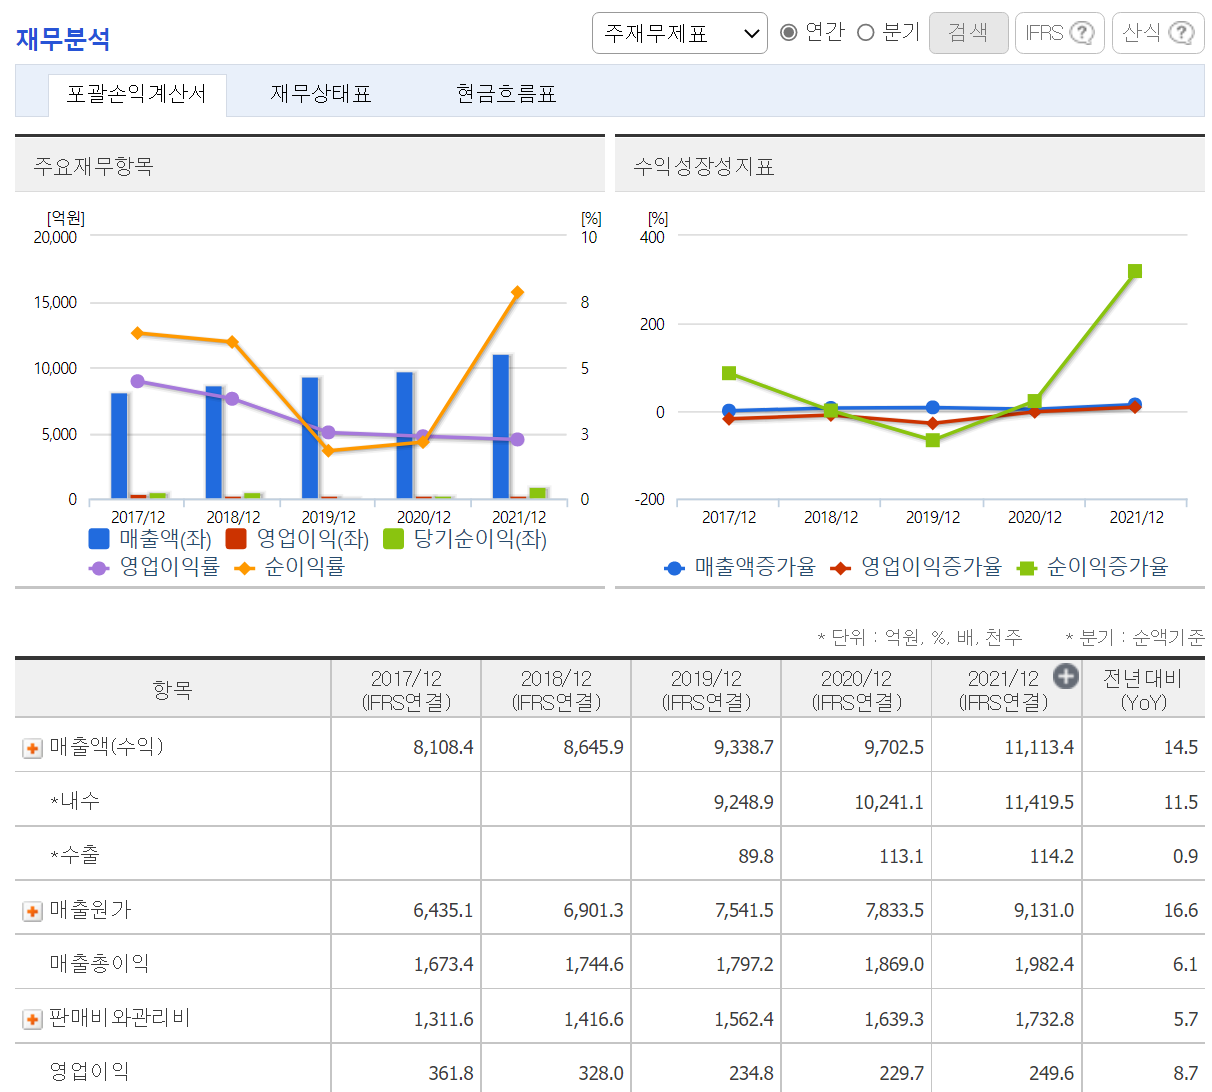
Task: Toggle 당기순이익(좌) green legend marker
Action: (393, 539)
